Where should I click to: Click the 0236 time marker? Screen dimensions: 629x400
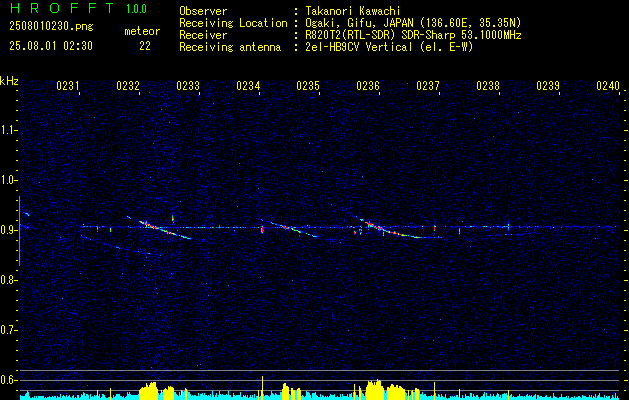368,85
